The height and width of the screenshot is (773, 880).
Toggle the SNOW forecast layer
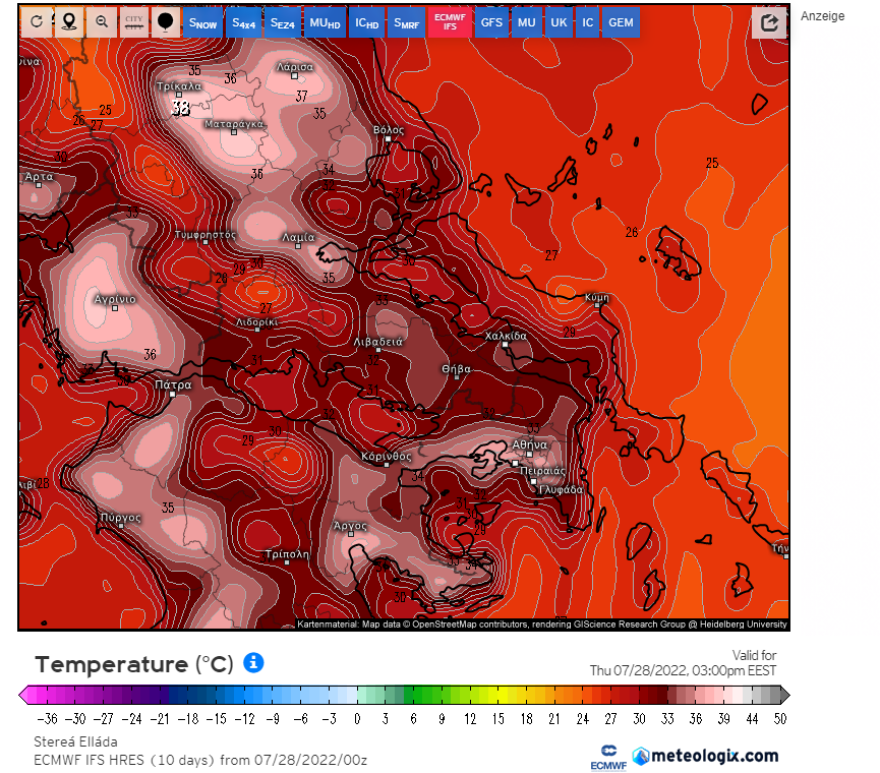tap(203, 22)
